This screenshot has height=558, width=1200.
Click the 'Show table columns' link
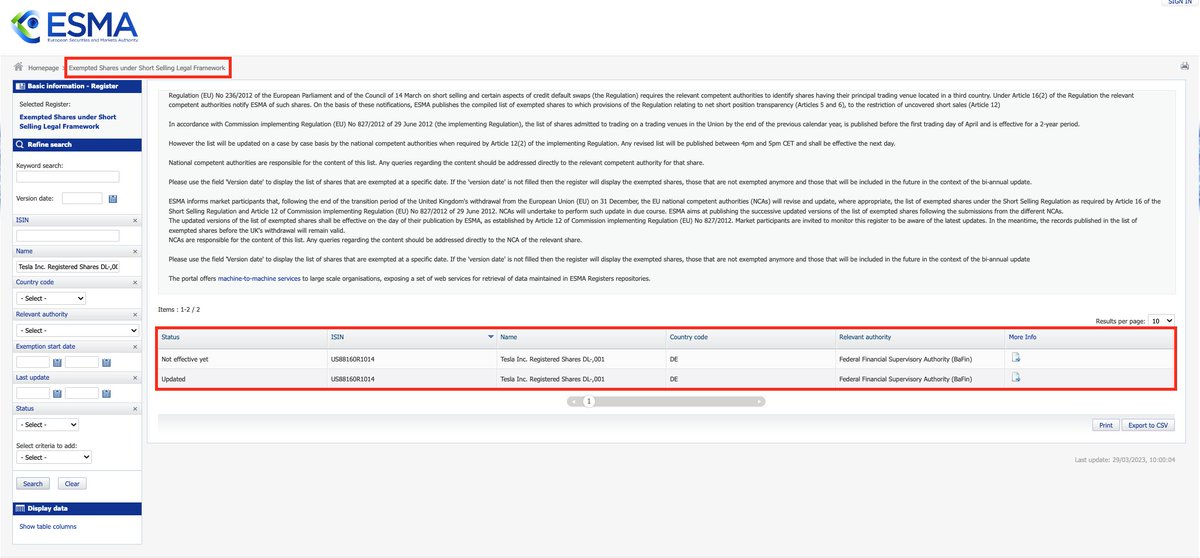coord(48,526)
